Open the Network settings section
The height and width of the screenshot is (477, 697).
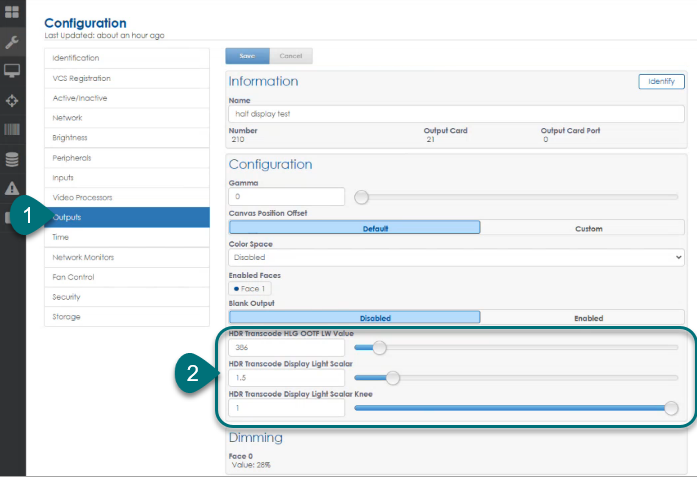[x=126, y=118]
